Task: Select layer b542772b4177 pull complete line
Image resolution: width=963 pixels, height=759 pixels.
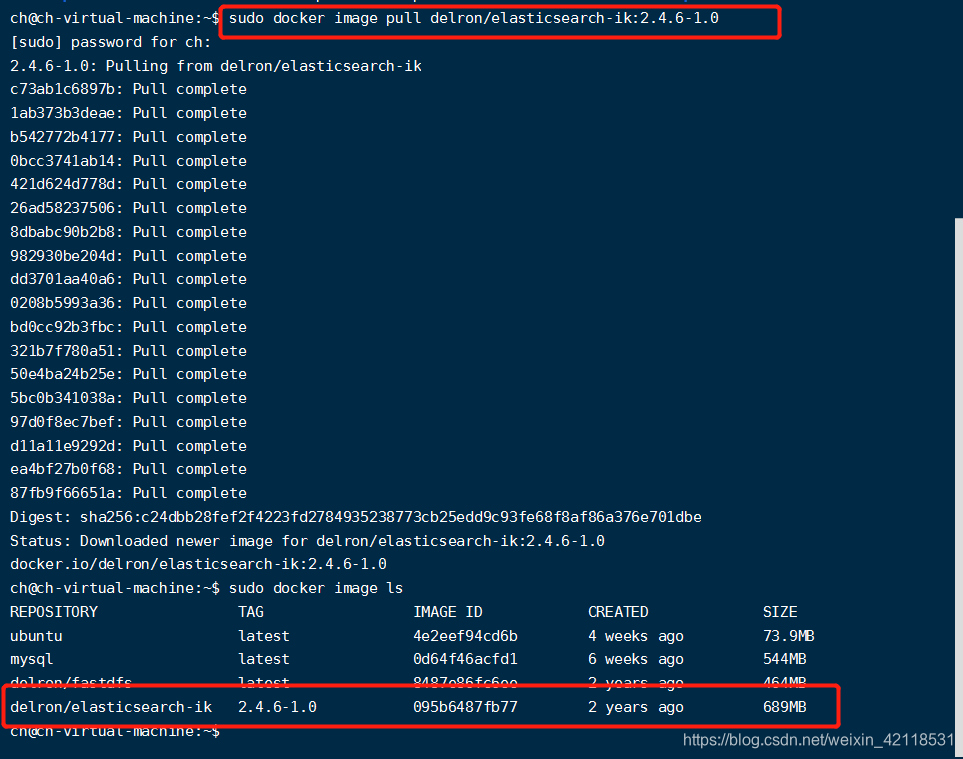Action: 128,138
